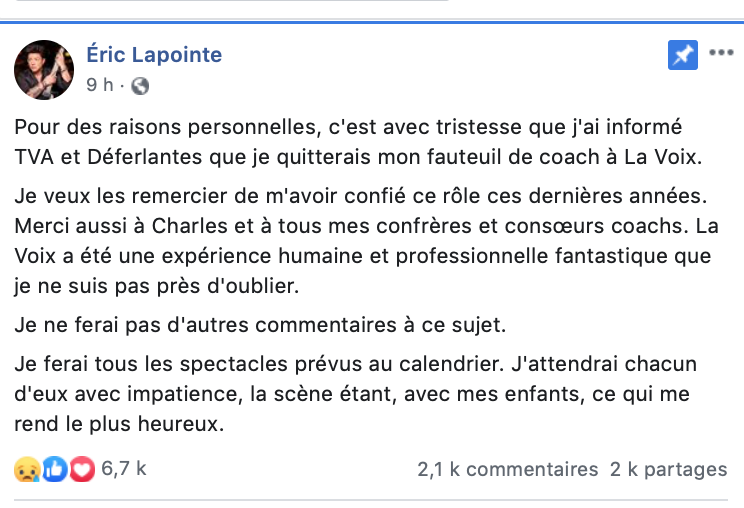Image resolution: width=744 pixels, height=508 pixels.
Task: Click the sad face reaction icon
Action: (27, 469)
